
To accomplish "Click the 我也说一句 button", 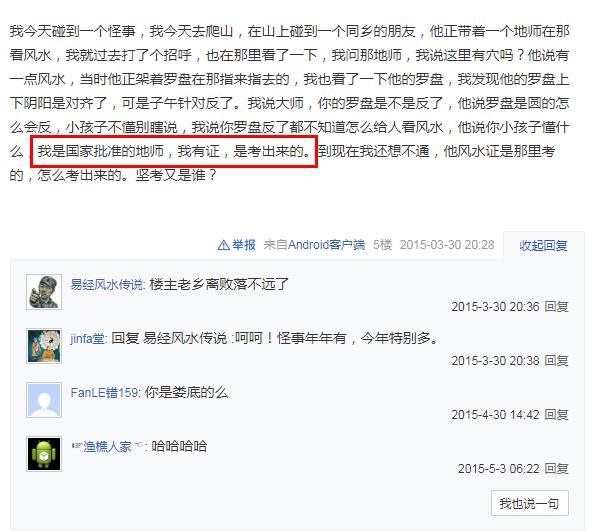I will (530, 503).
